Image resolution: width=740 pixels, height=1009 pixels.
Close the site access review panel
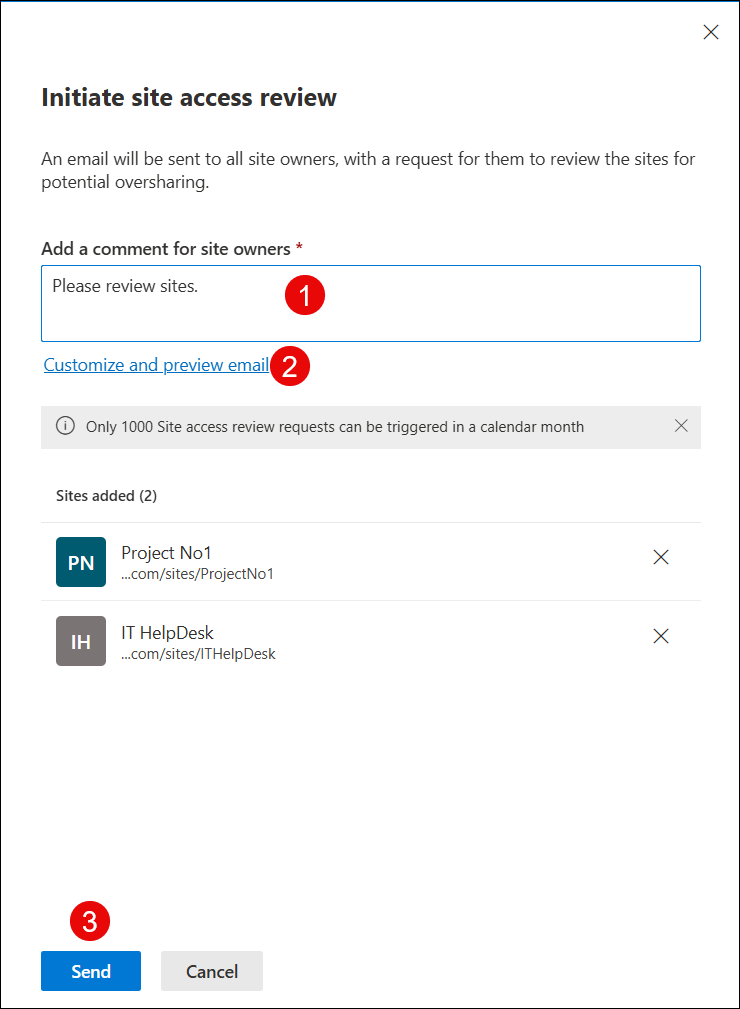[x=711, y=32]
